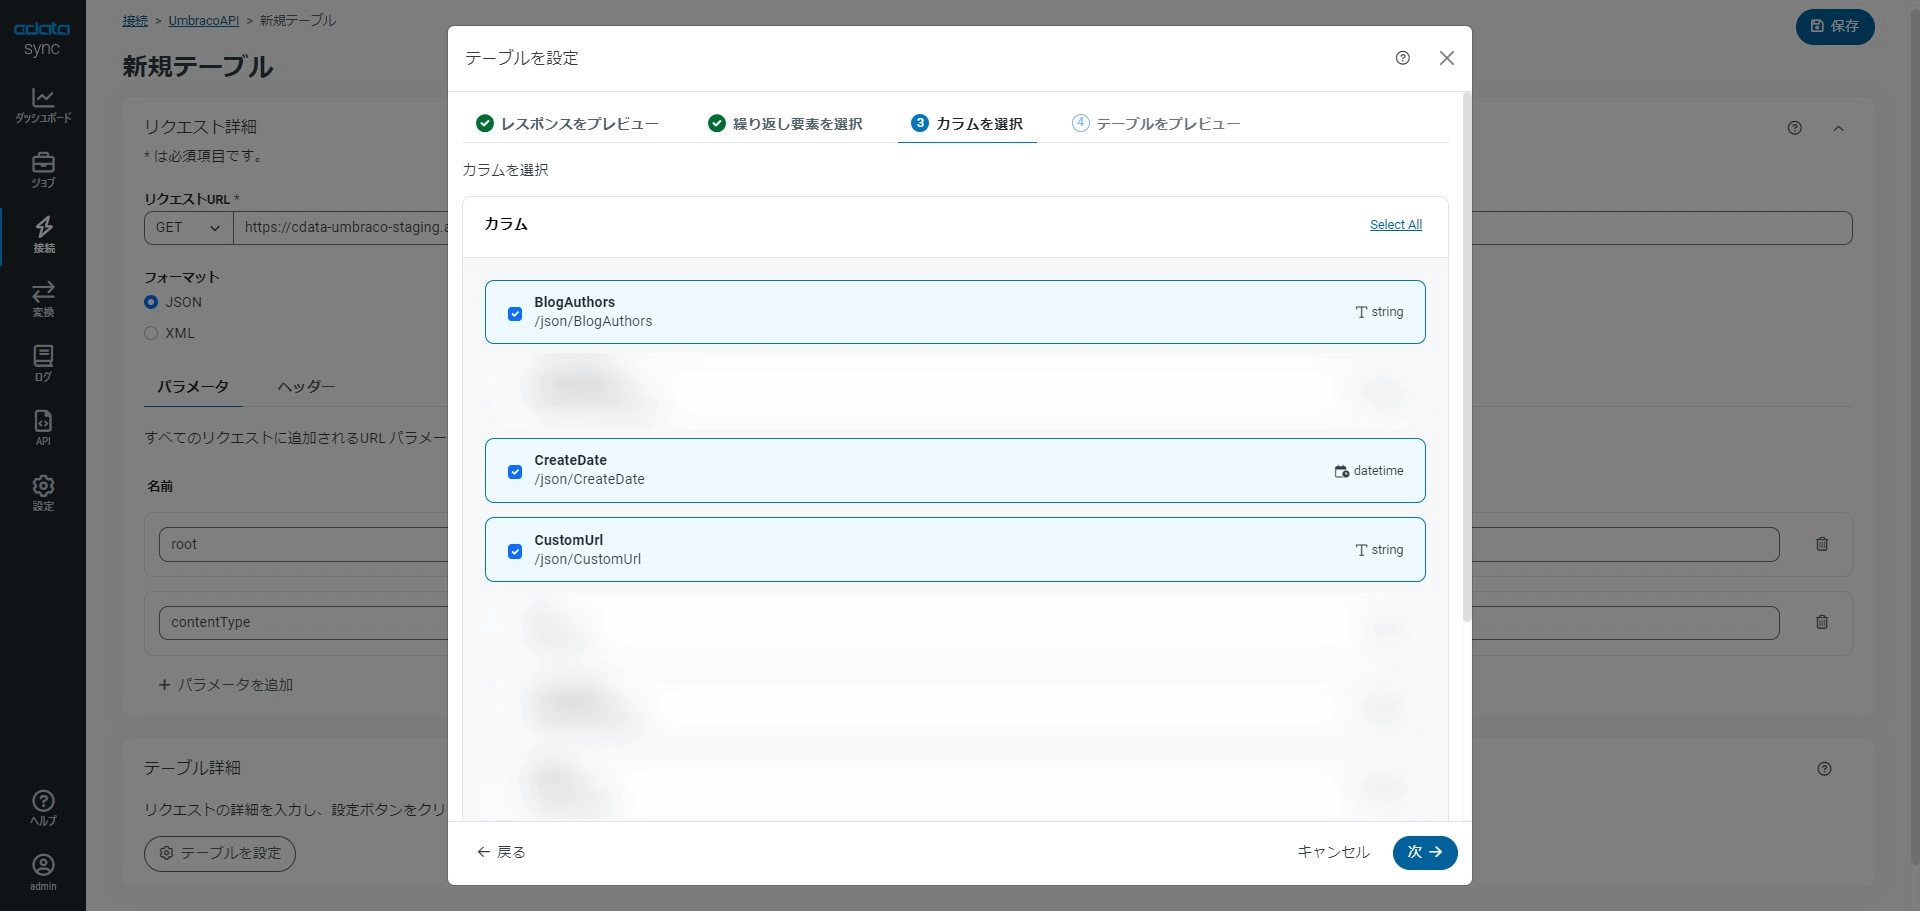Click the string type label of BlogAuthors
Image resolution: width=1920 pixels, height=911 pixels.
click(1379, 312)
